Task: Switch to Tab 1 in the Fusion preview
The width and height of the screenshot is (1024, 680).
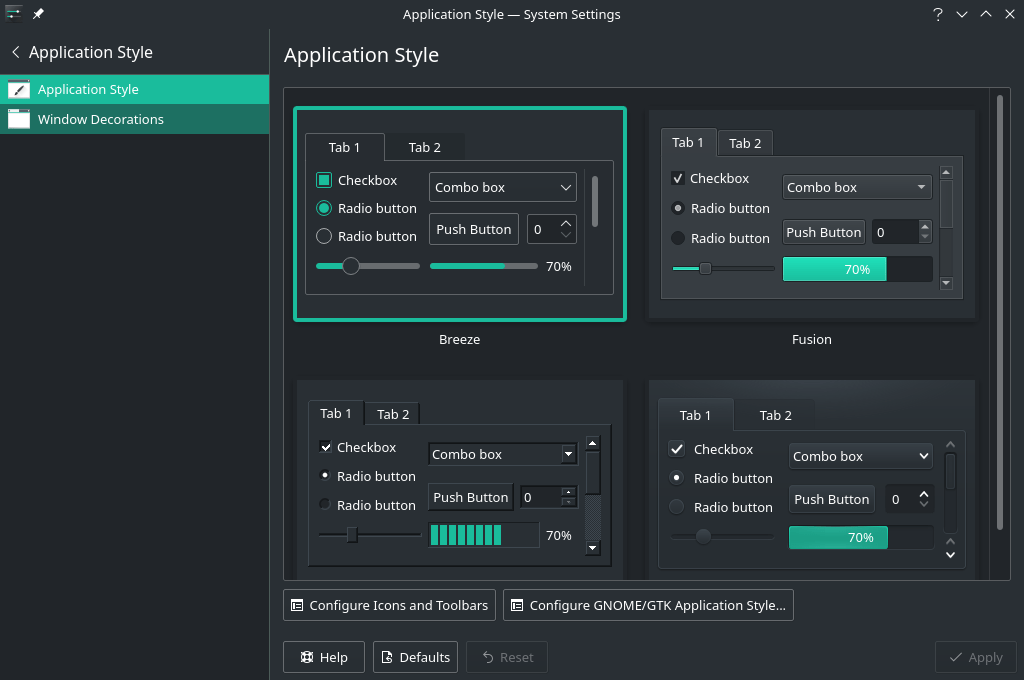Action: [x=688, y=142]
